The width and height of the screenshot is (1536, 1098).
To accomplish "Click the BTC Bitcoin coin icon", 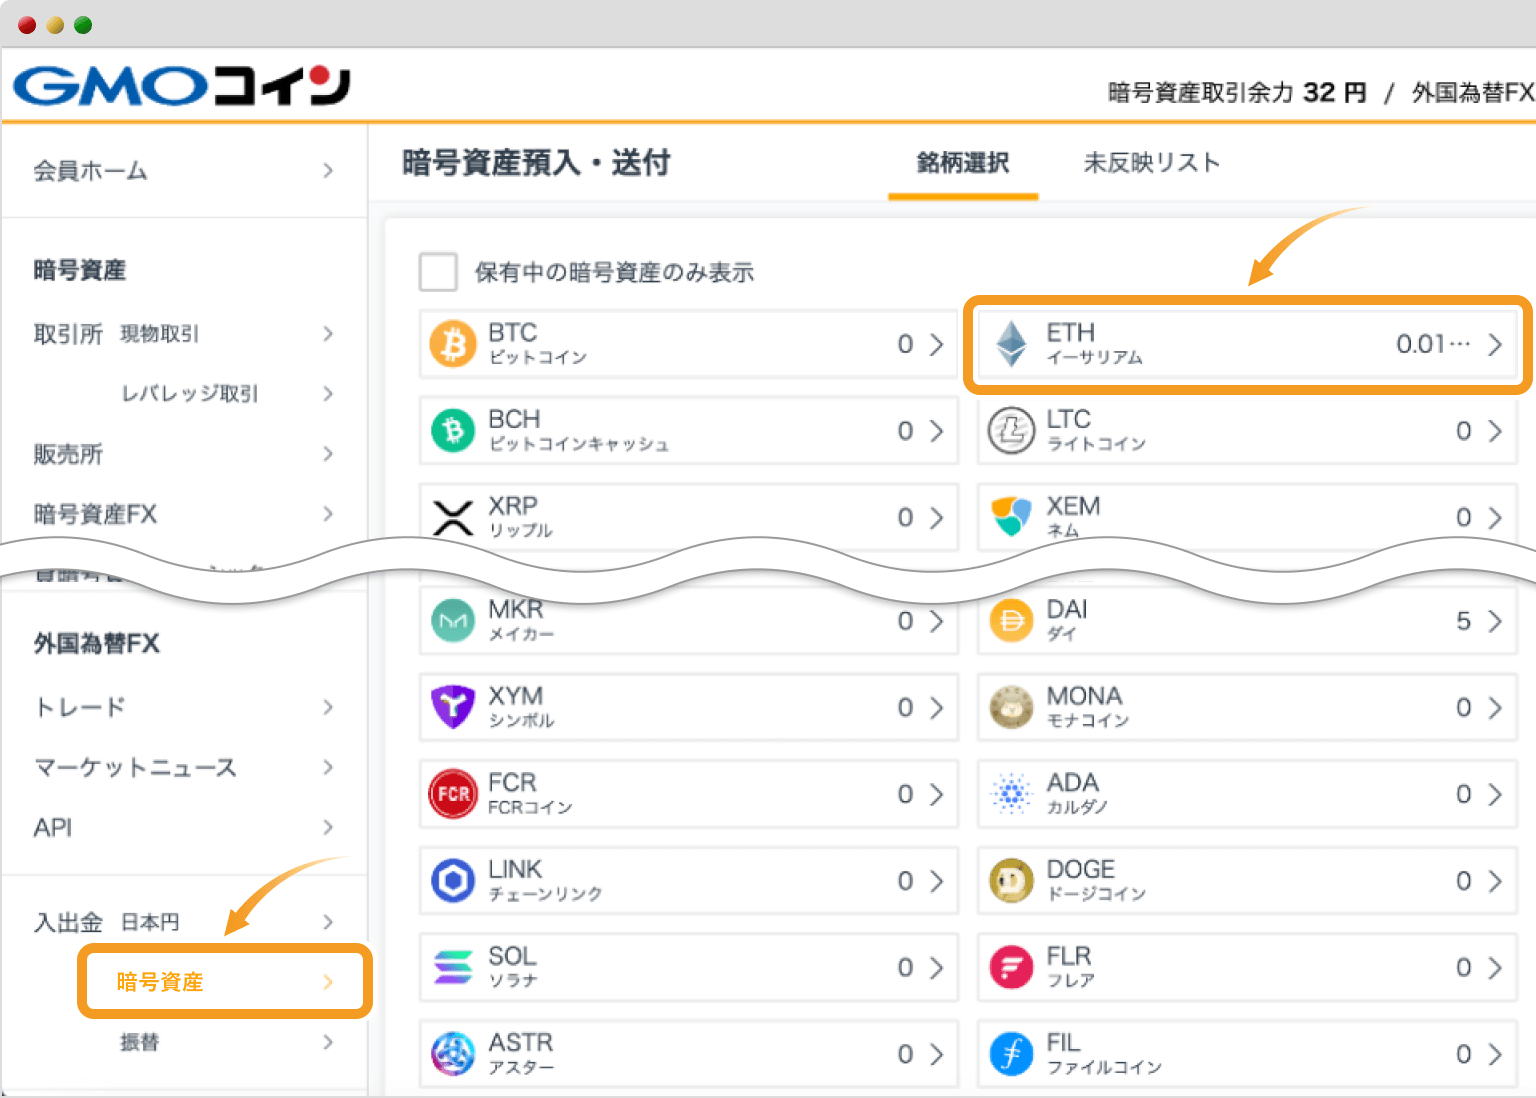I will pyautogui.click(x=453, y=344).
